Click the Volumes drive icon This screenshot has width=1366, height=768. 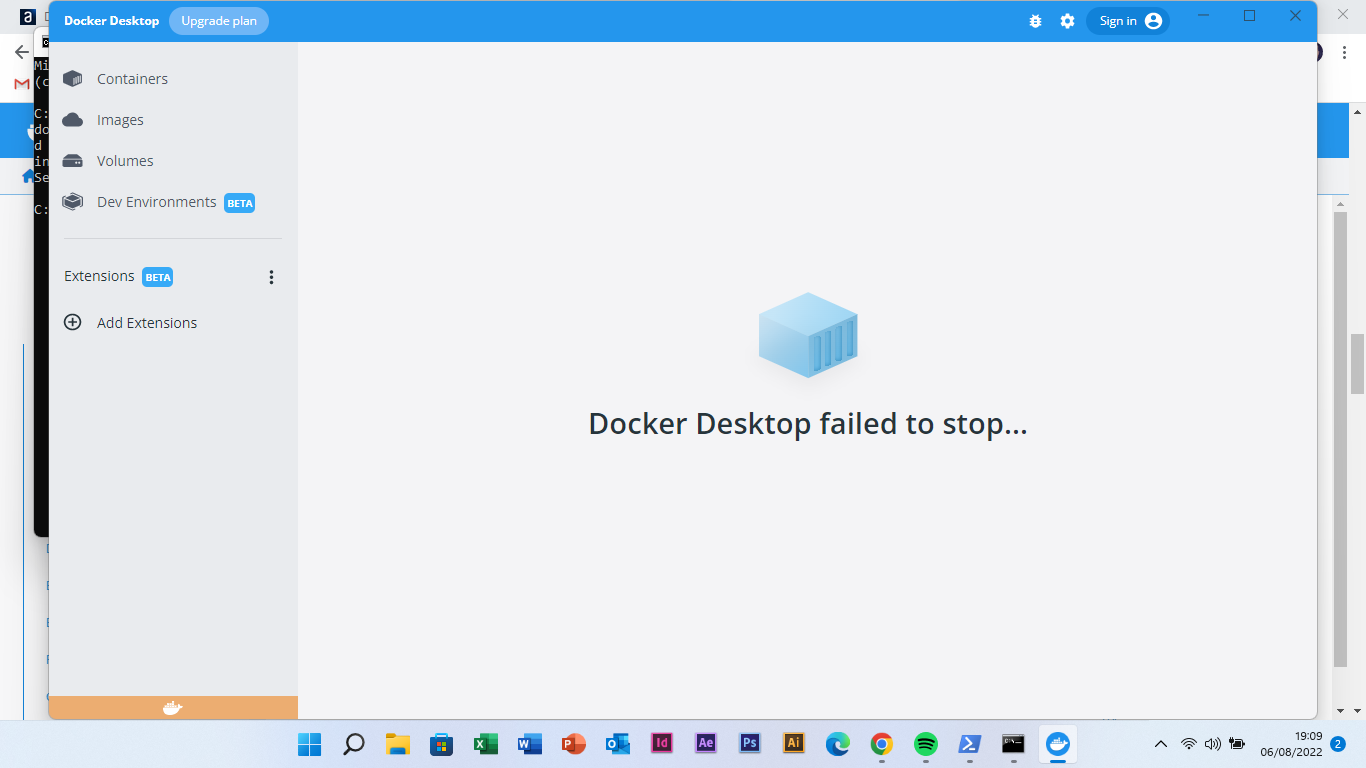click(x=72, y=161)
